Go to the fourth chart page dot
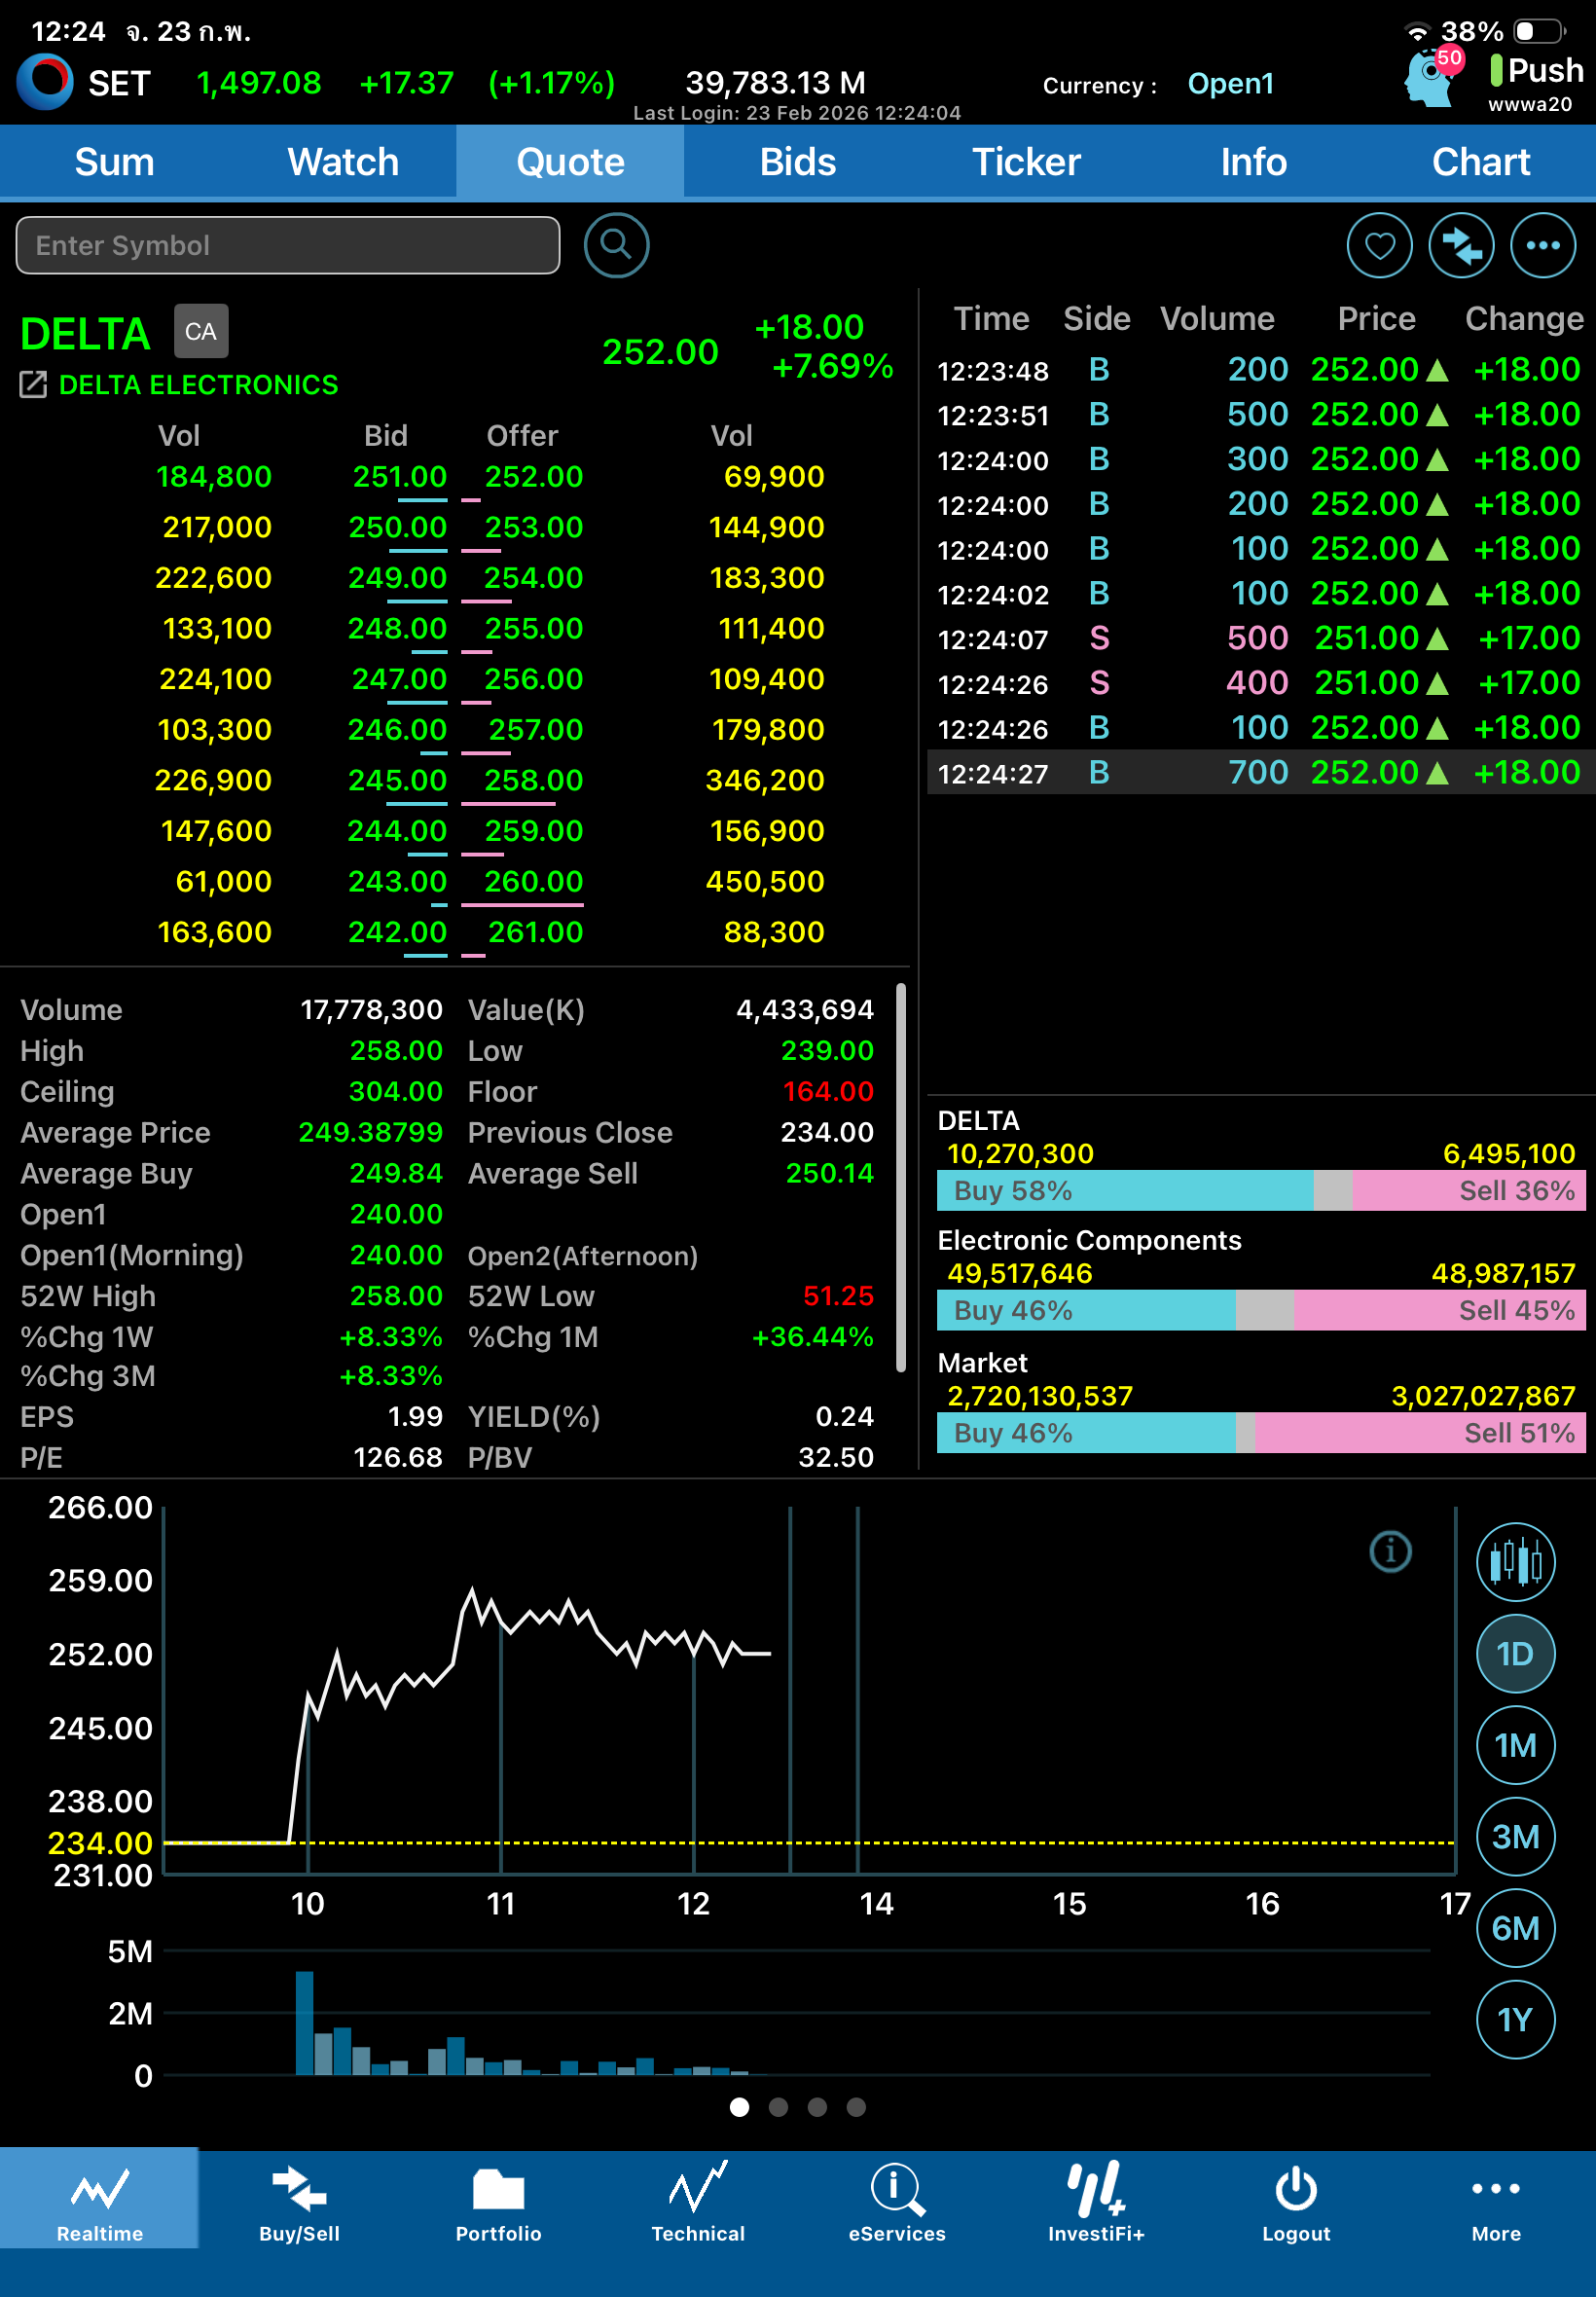The image size is (1596, 2297). pyautogui.click(x=856, y=2107)
